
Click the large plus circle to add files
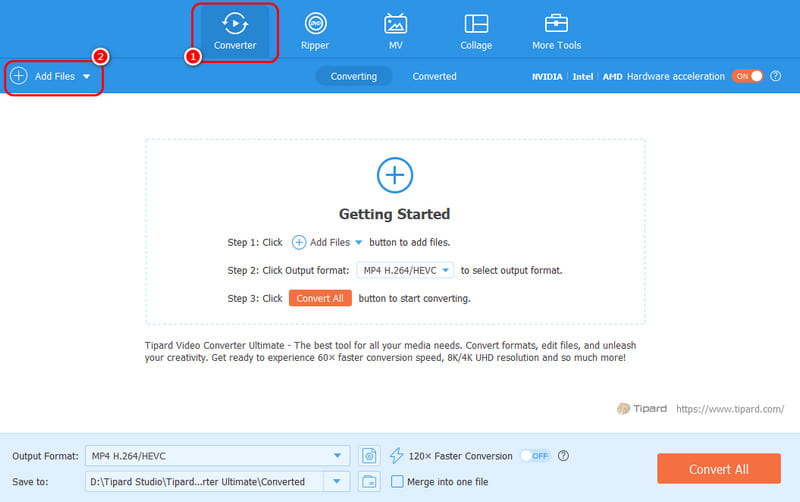click(395, 175)
